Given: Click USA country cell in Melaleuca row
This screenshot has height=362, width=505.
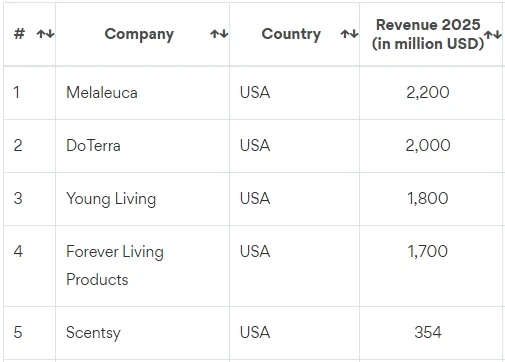Looking at the screenshot, I should pos(294,93).
